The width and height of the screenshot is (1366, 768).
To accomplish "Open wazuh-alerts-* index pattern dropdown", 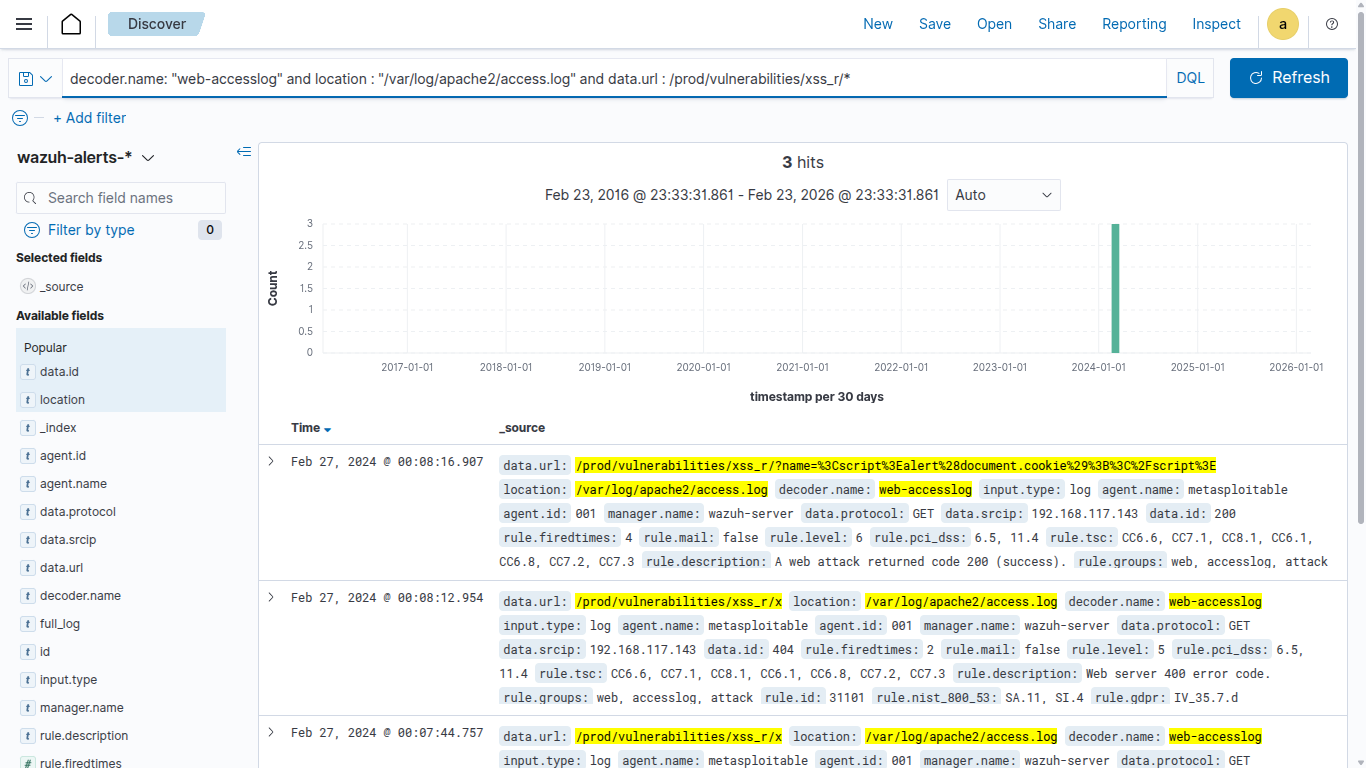I will tap(86, 158).
